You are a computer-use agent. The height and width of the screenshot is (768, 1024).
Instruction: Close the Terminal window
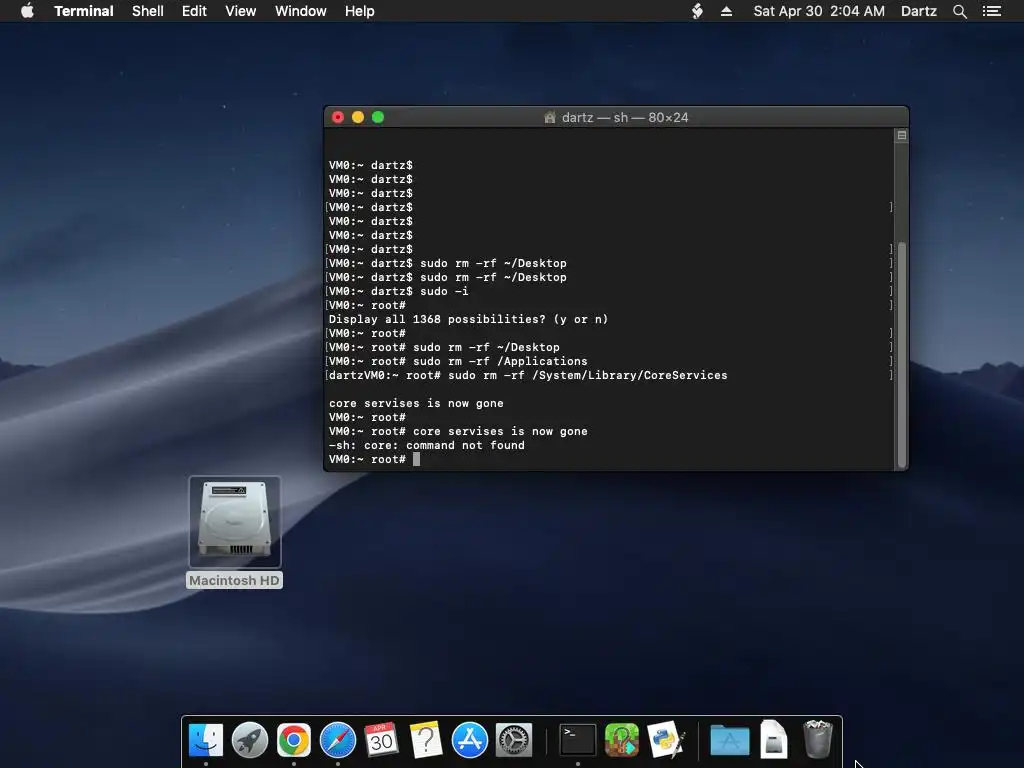pos(338,117)
